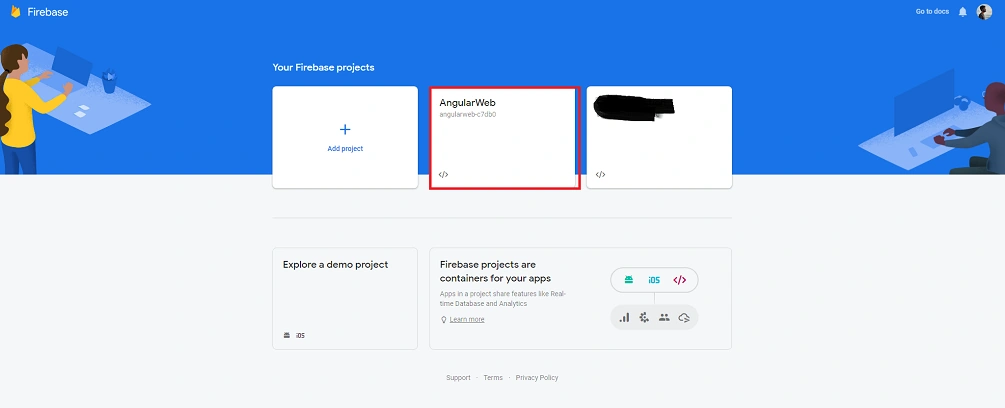Click the Firebase flame logo
Viewport: 1005px width, 408px height.
click(x=15, y=12)
